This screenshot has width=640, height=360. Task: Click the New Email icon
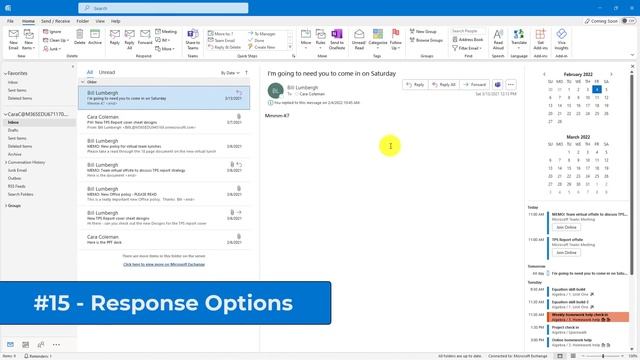[x=13, y=39]
